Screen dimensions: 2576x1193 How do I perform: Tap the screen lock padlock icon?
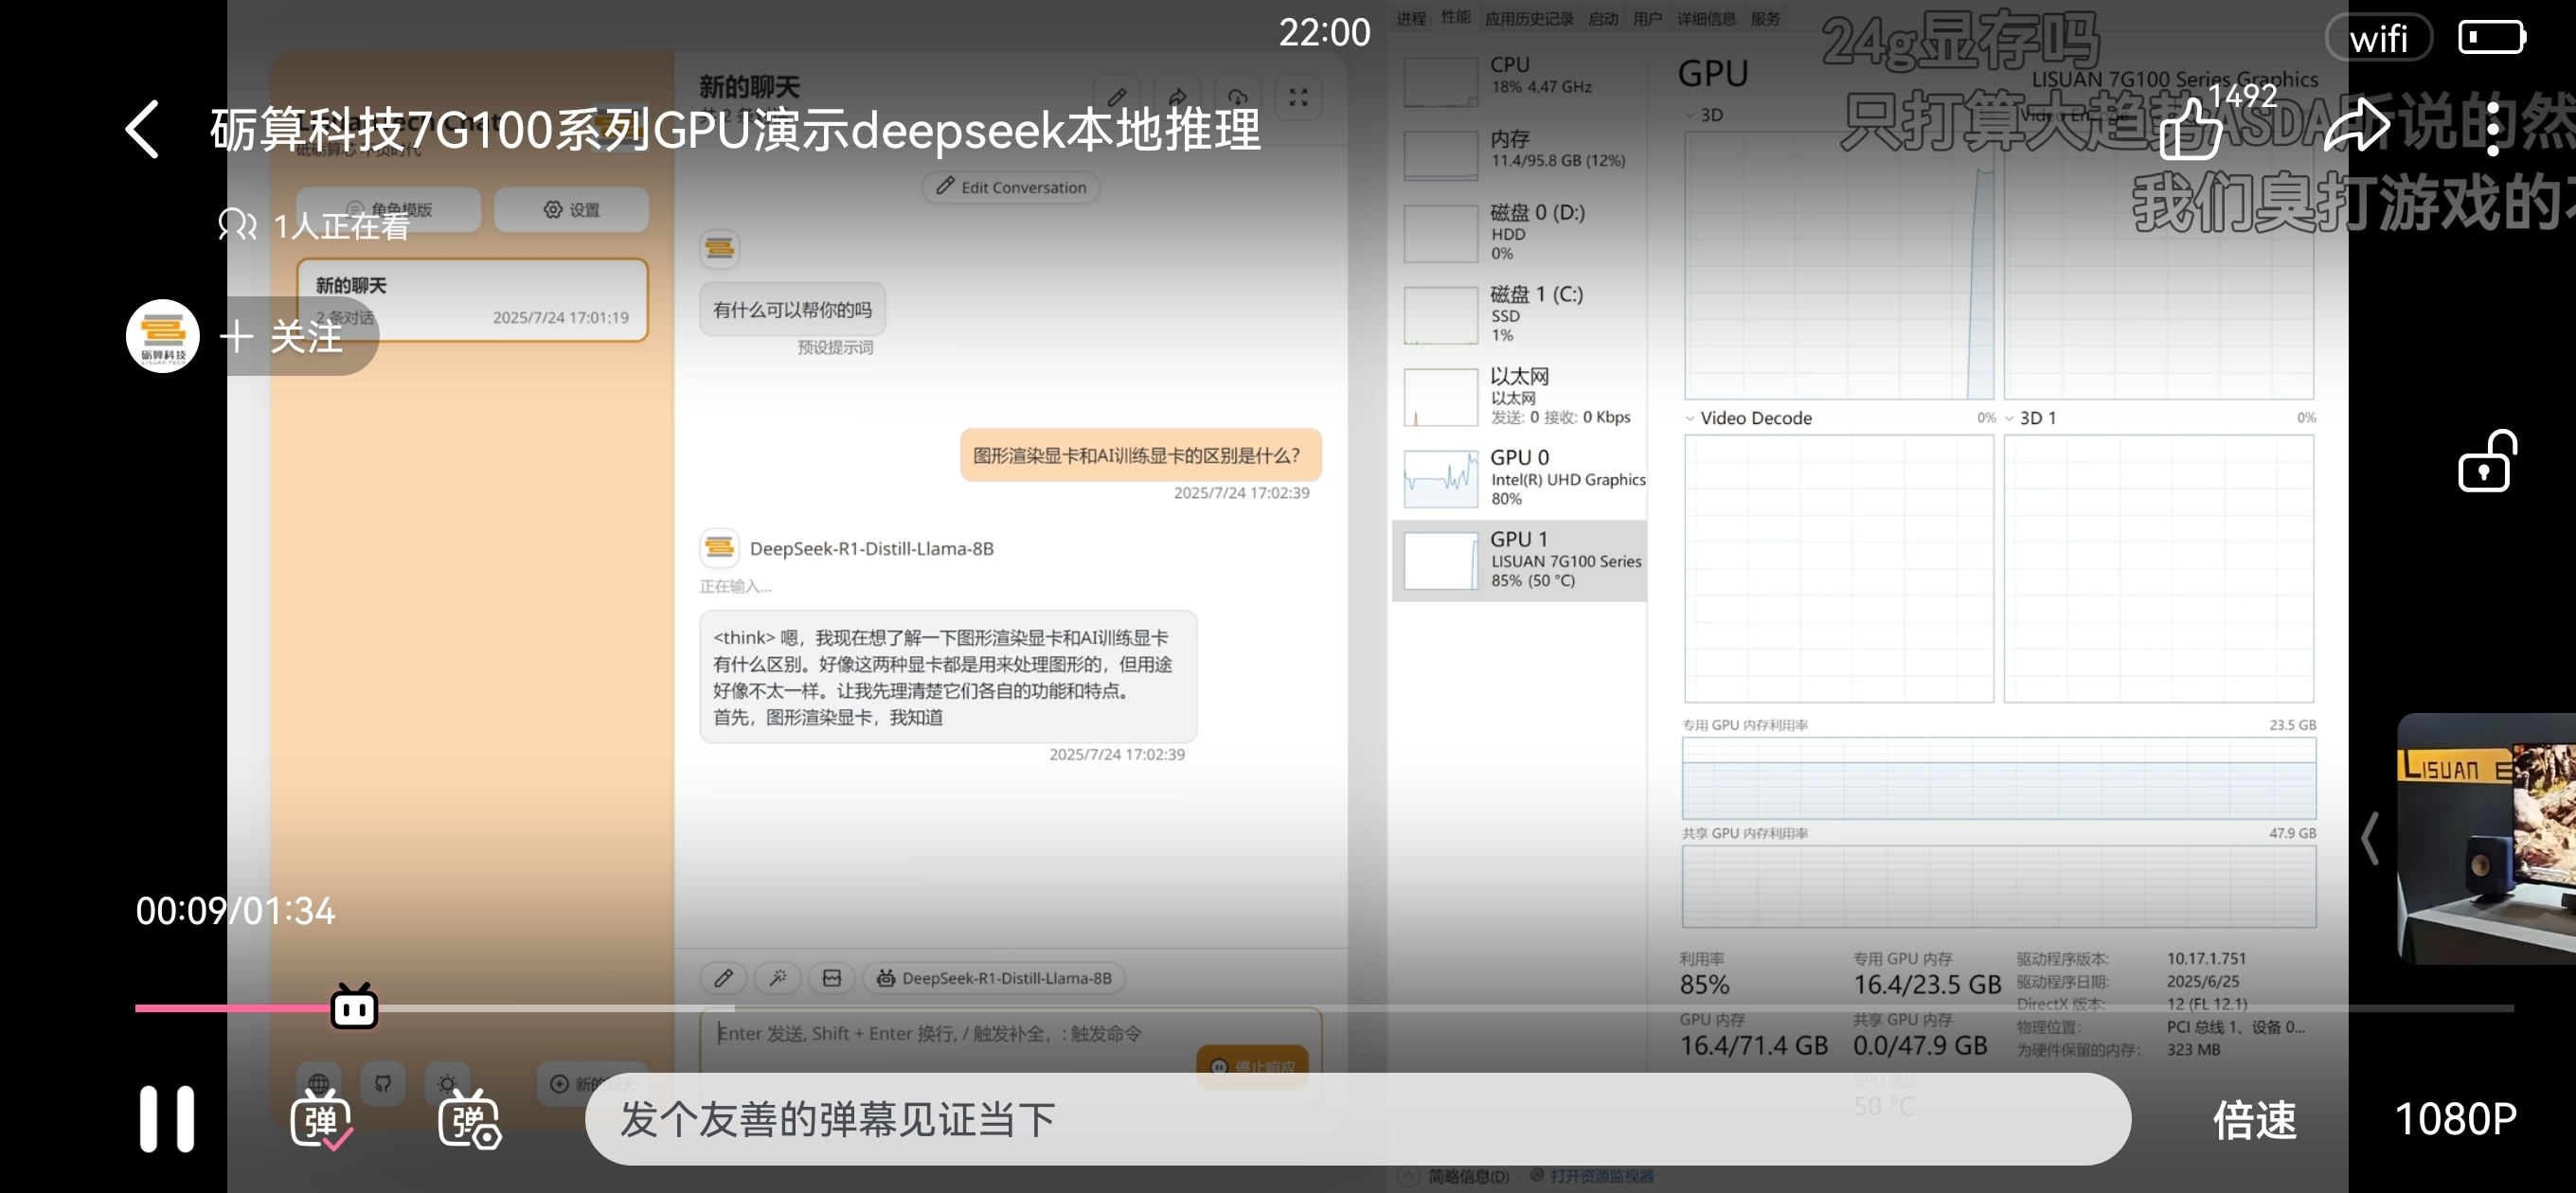click(x=2487, y=461)
